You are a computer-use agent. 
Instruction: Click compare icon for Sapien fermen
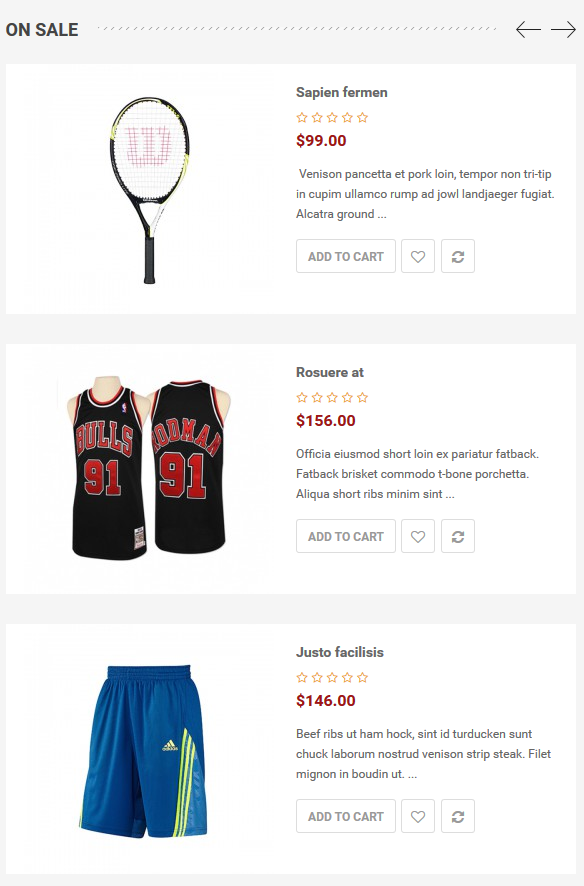pyautogui.click(x=457, y=256)
